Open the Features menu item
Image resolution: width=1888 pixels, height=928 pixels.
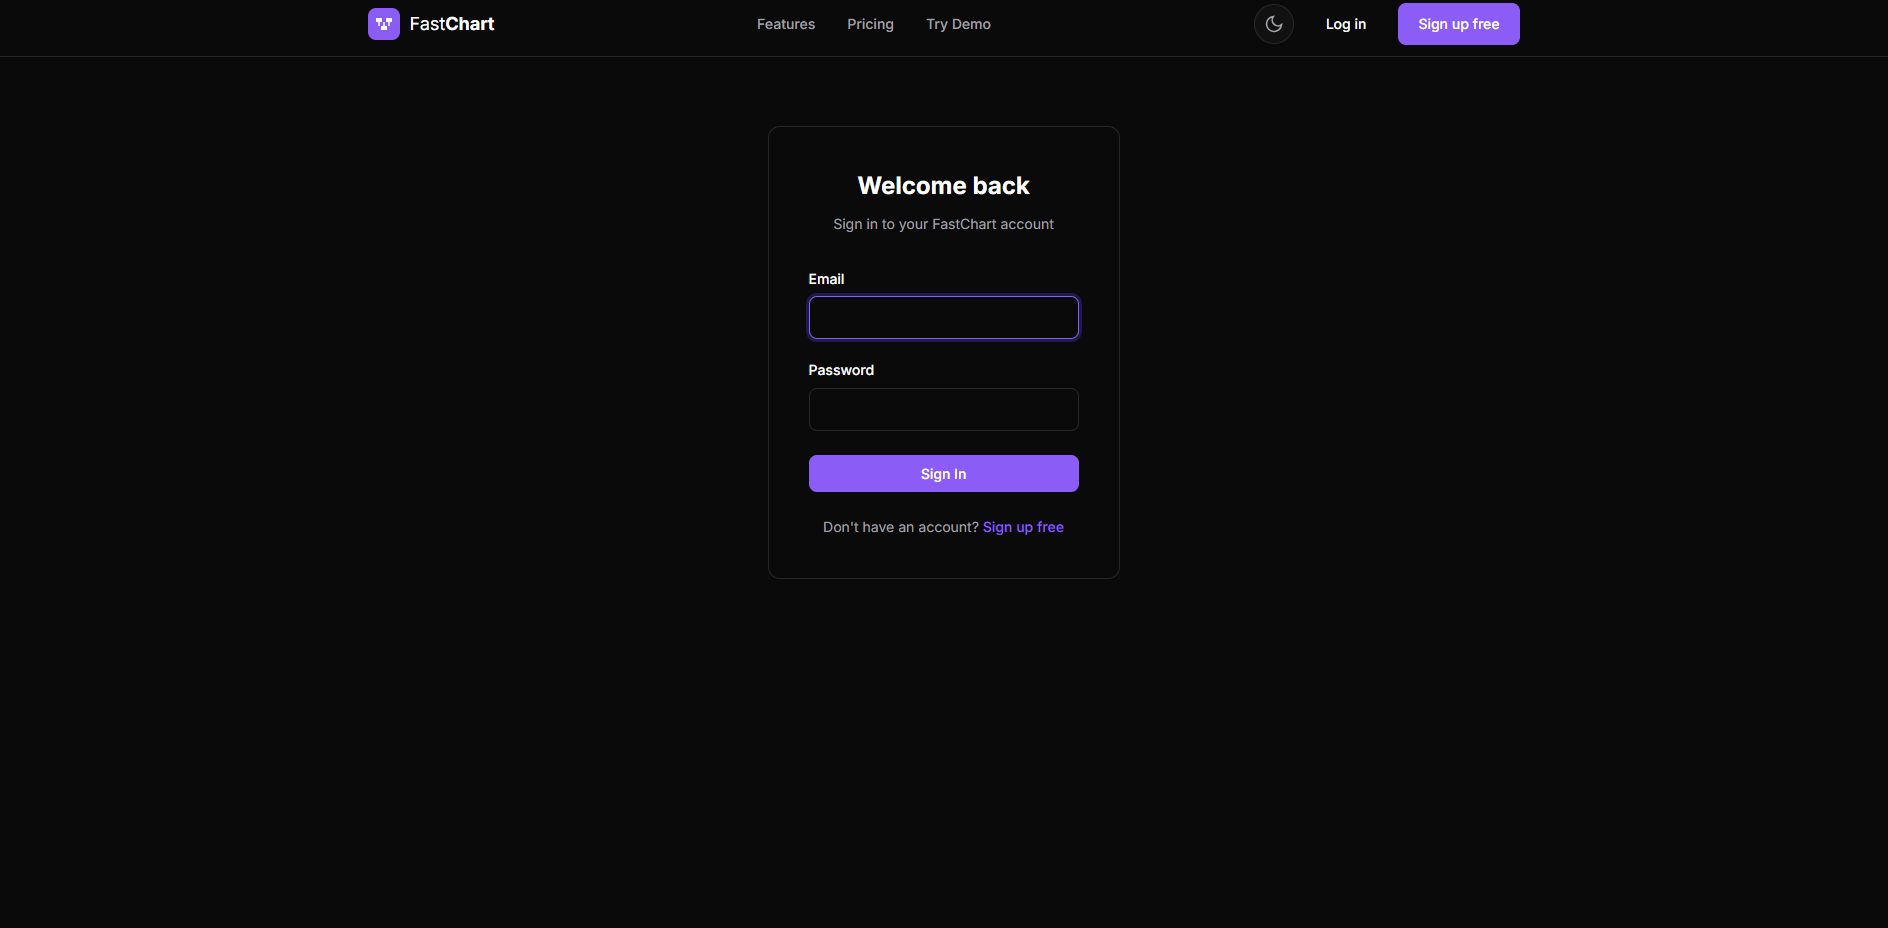coord(785,24)
